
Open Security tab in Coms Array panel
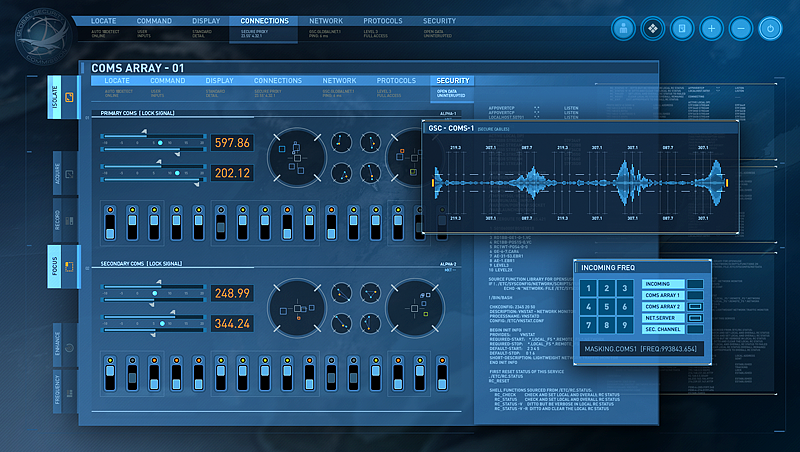click(452, 80)
